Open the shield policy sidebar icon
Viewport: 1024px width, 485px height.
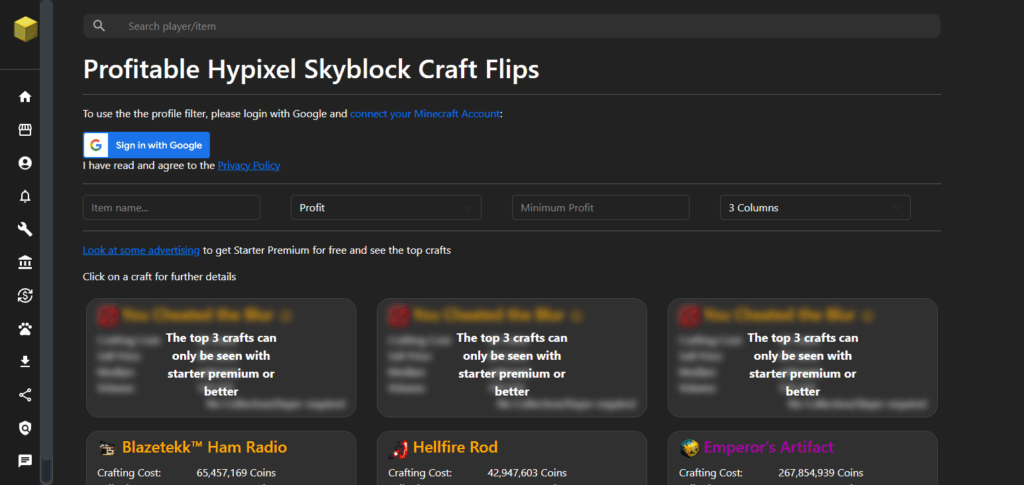(25, 428)
